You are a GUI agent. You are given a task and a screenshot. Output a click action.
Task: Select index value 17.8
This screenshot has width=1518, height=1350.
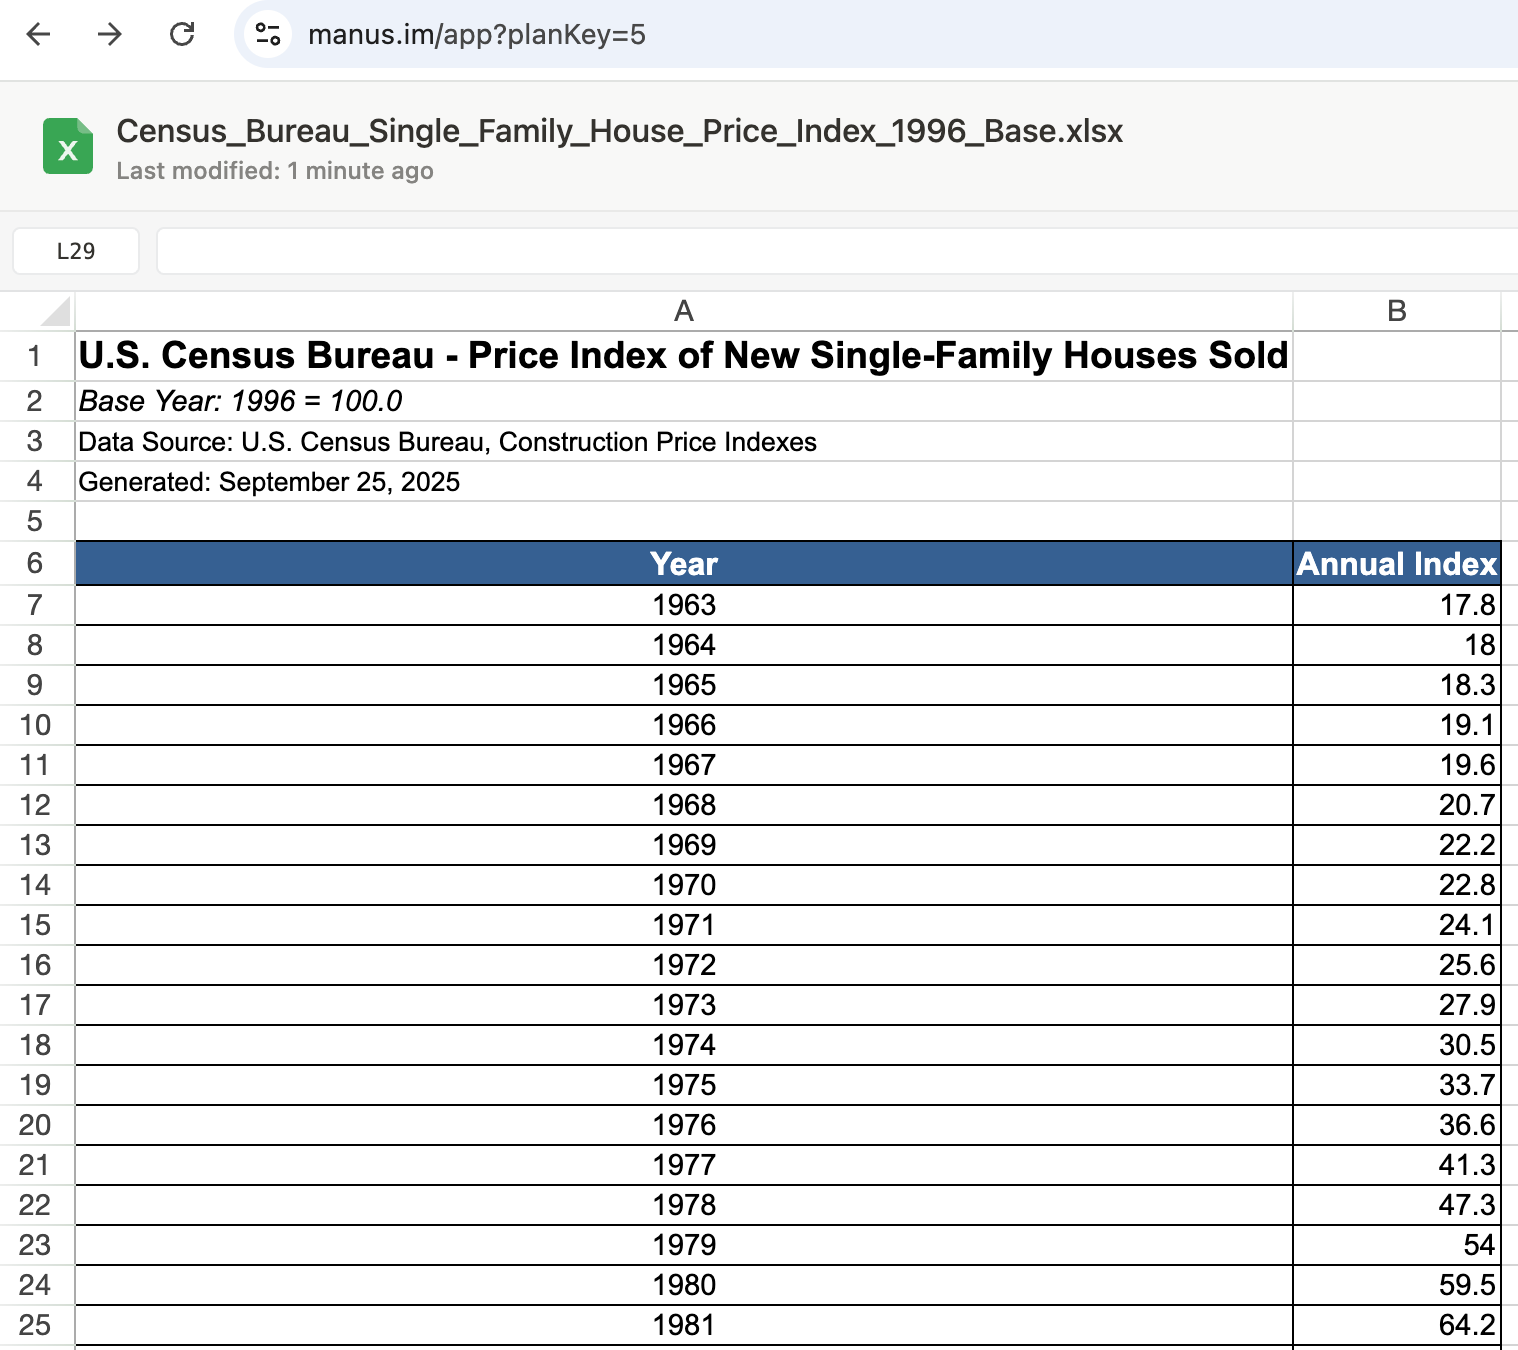pyautogui.click(x=1397, y=605)
